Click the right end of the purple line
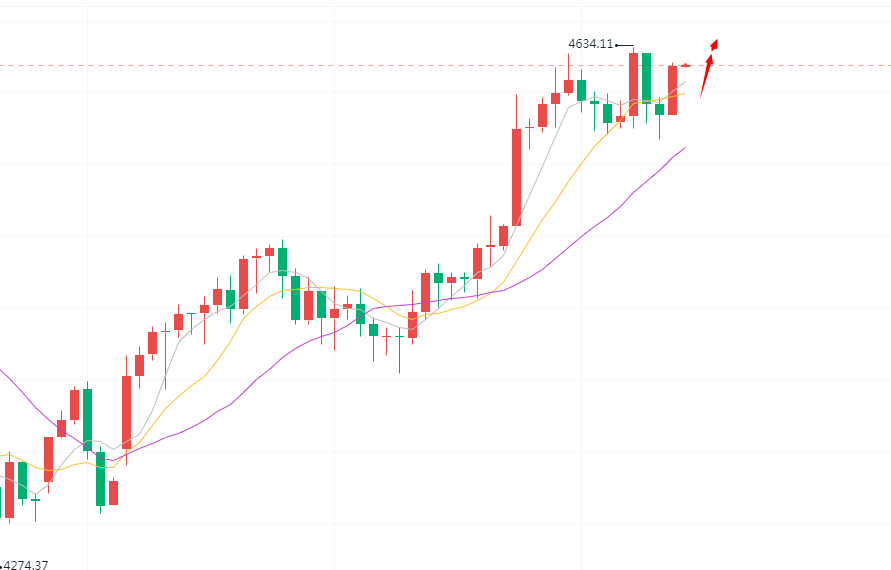 [684, 148]
